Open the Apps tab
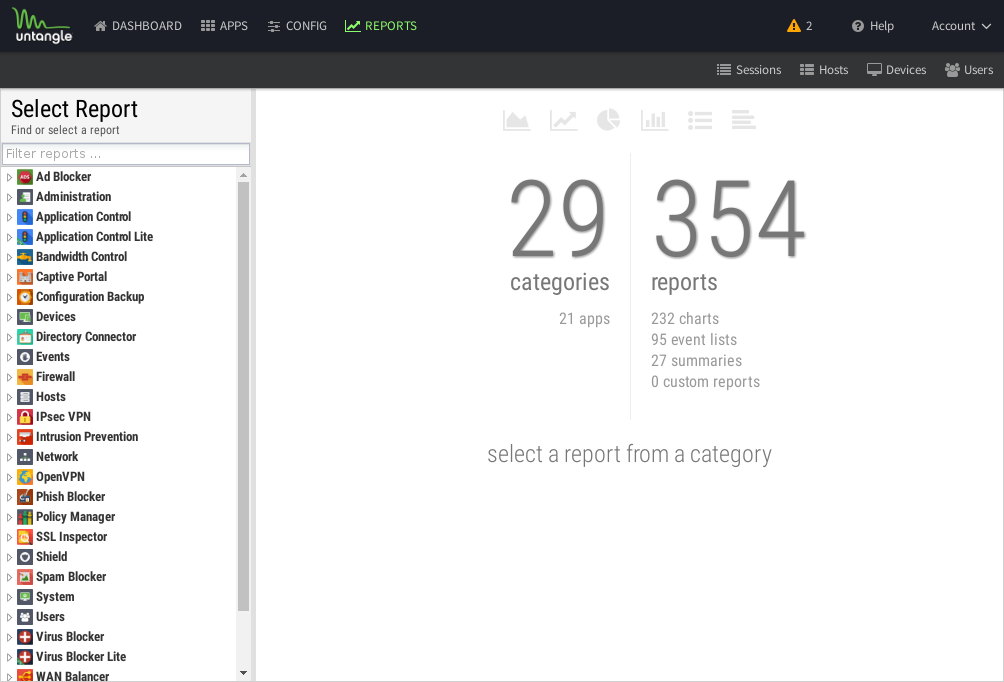The image size is (1004, 682). 224,26
